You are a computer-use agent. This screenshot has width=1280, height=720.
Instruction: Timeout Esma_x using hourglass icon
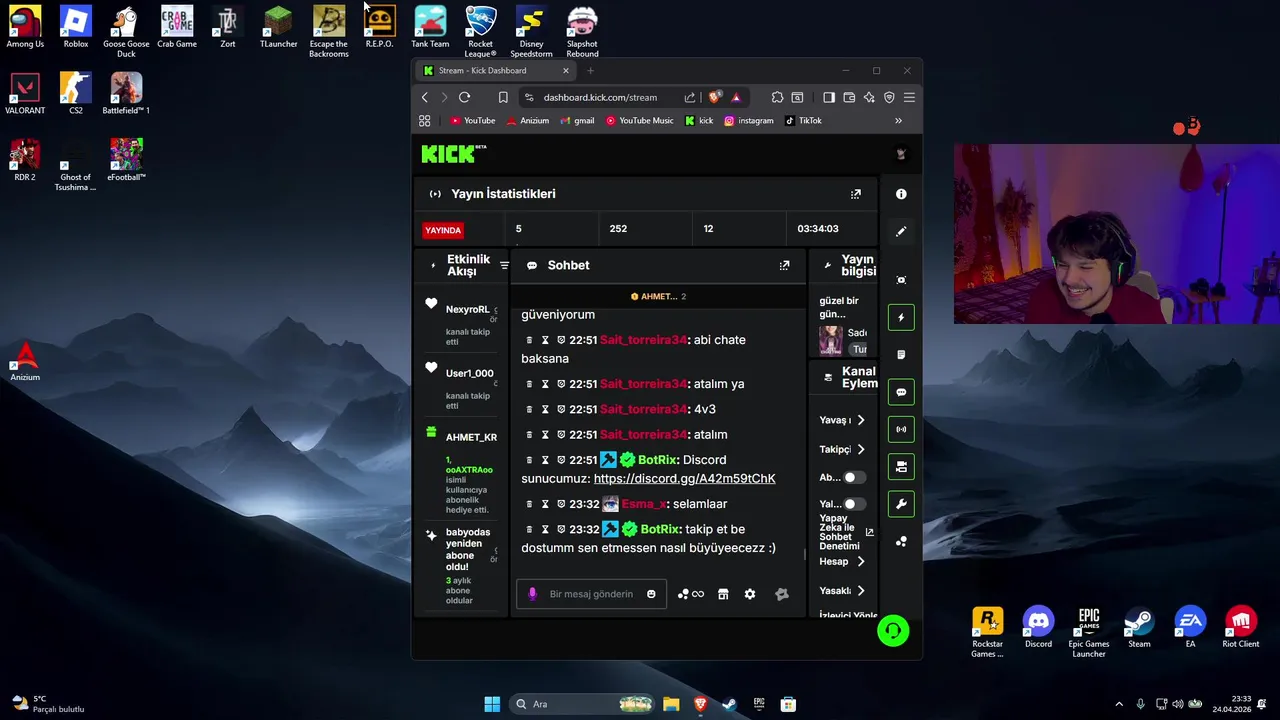[545, 504]
